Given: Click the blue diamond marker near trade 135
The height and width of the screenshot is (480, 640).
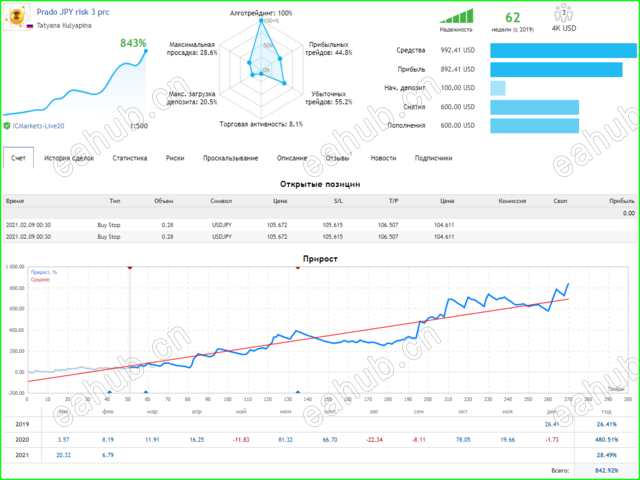Looking at the screenshot, I should (x=298, y=393).
